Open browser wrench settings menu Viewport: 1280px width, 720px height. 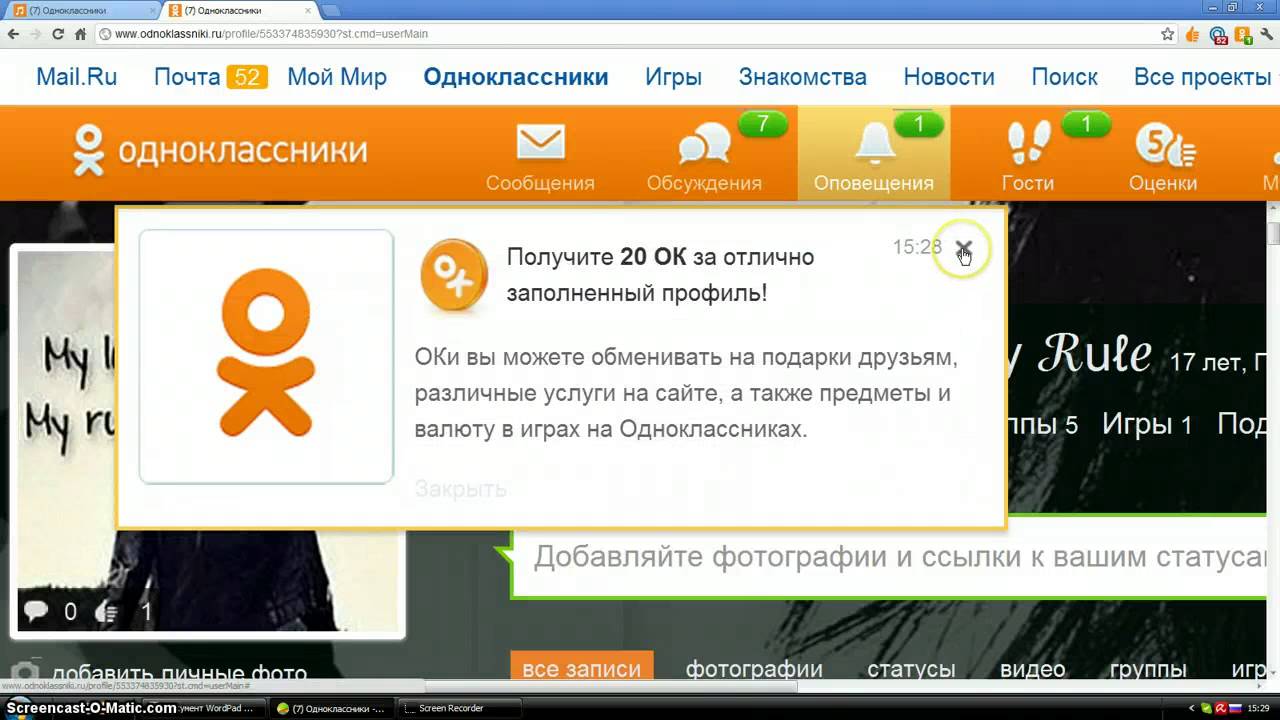click(1267, 34)
